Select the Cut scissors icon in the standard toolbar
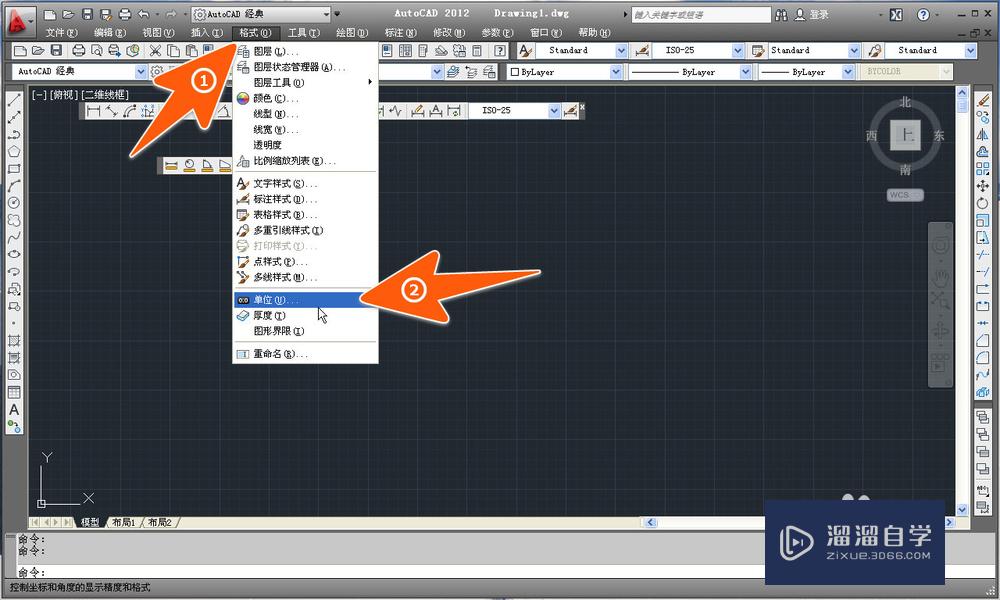The image size is (1000, 600). click(x=155, y=50)
